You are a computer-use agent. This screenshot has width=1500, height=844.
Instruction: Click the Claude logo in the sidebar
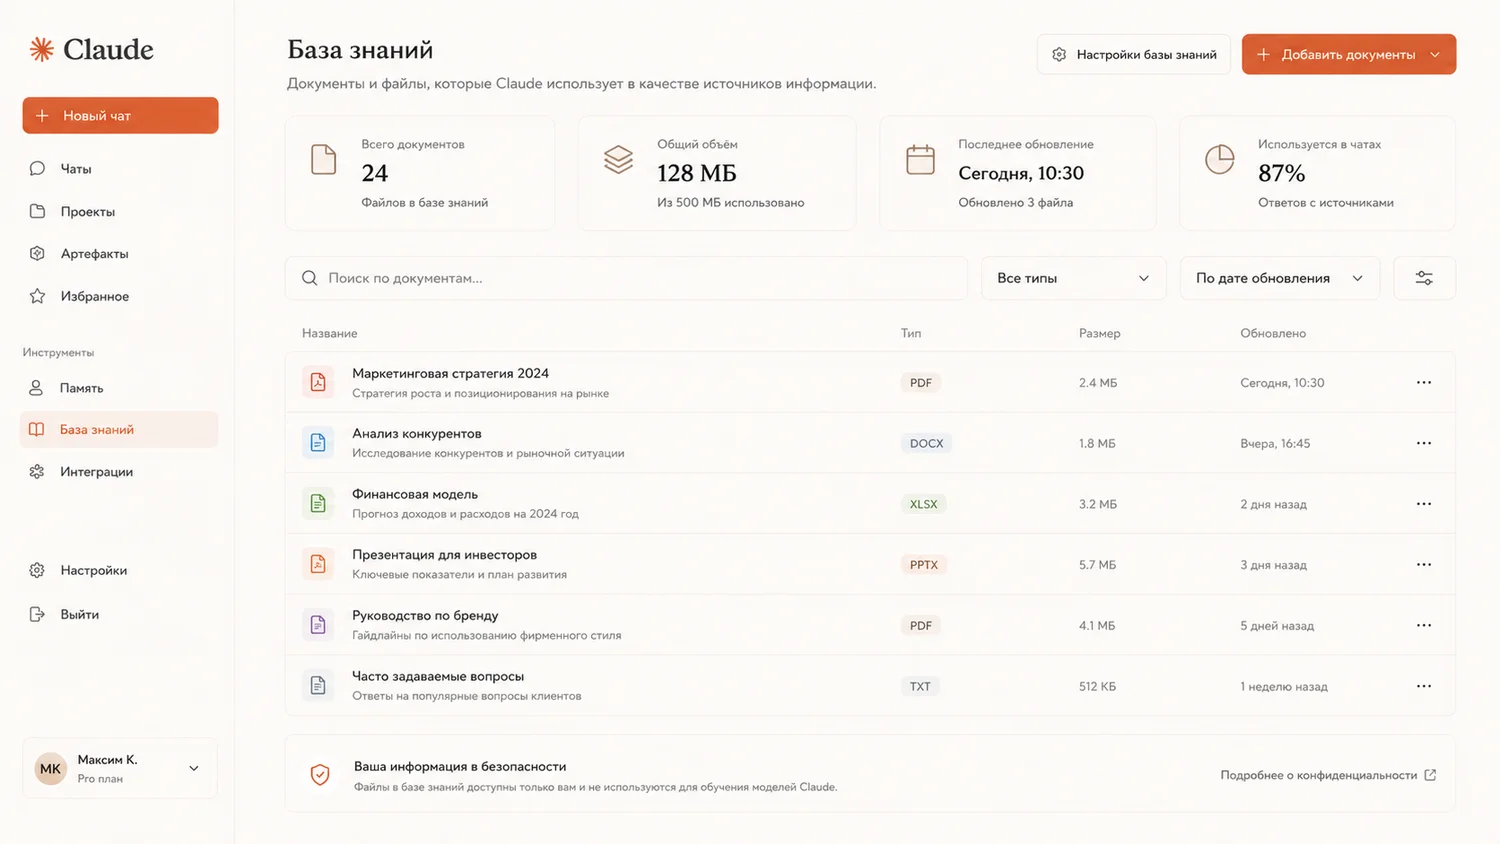tap(91, 49)
